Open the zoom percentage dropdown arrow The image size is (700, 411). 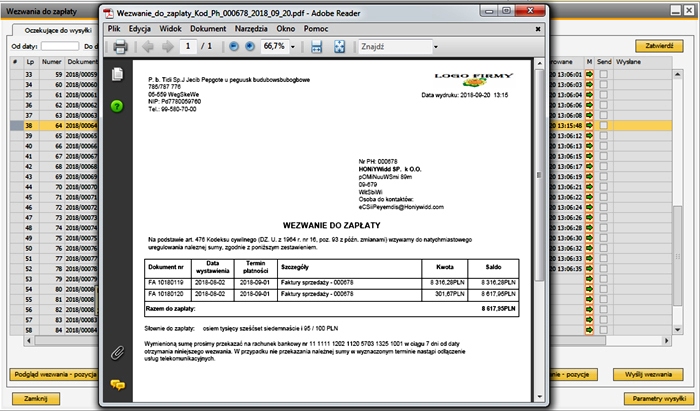(x=293, y=47)
